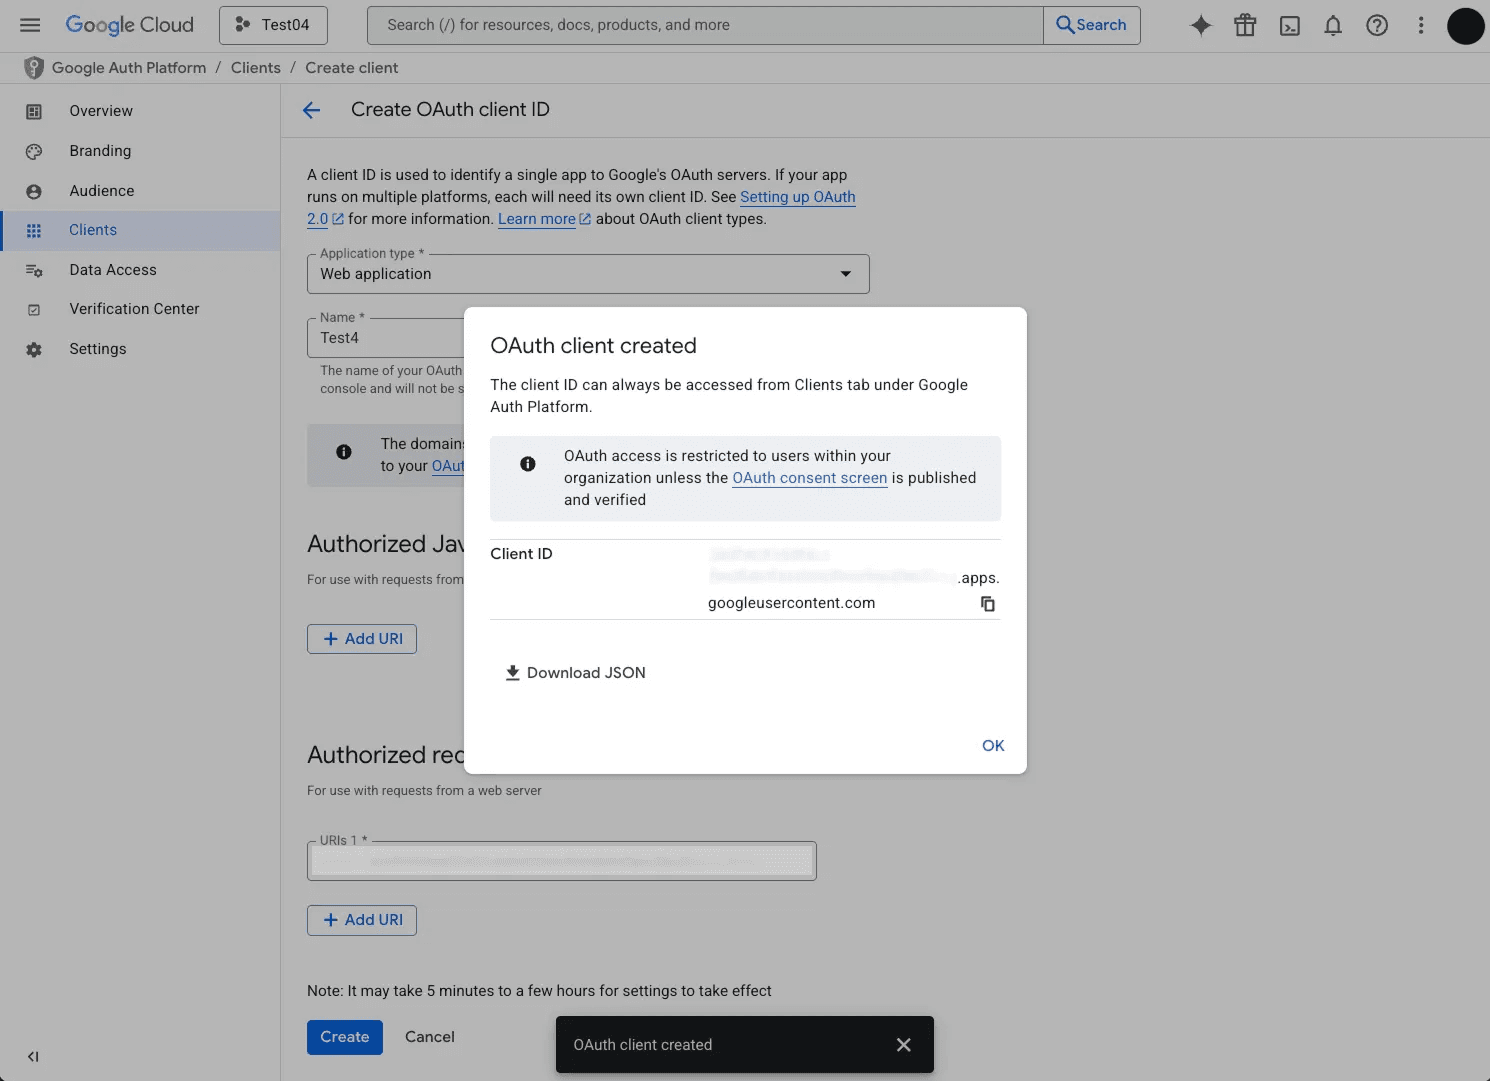The width and height of the screenshot is (1490, 1081).
Task: Click the Google Cloud logo
Action: (x=129, y=25)
